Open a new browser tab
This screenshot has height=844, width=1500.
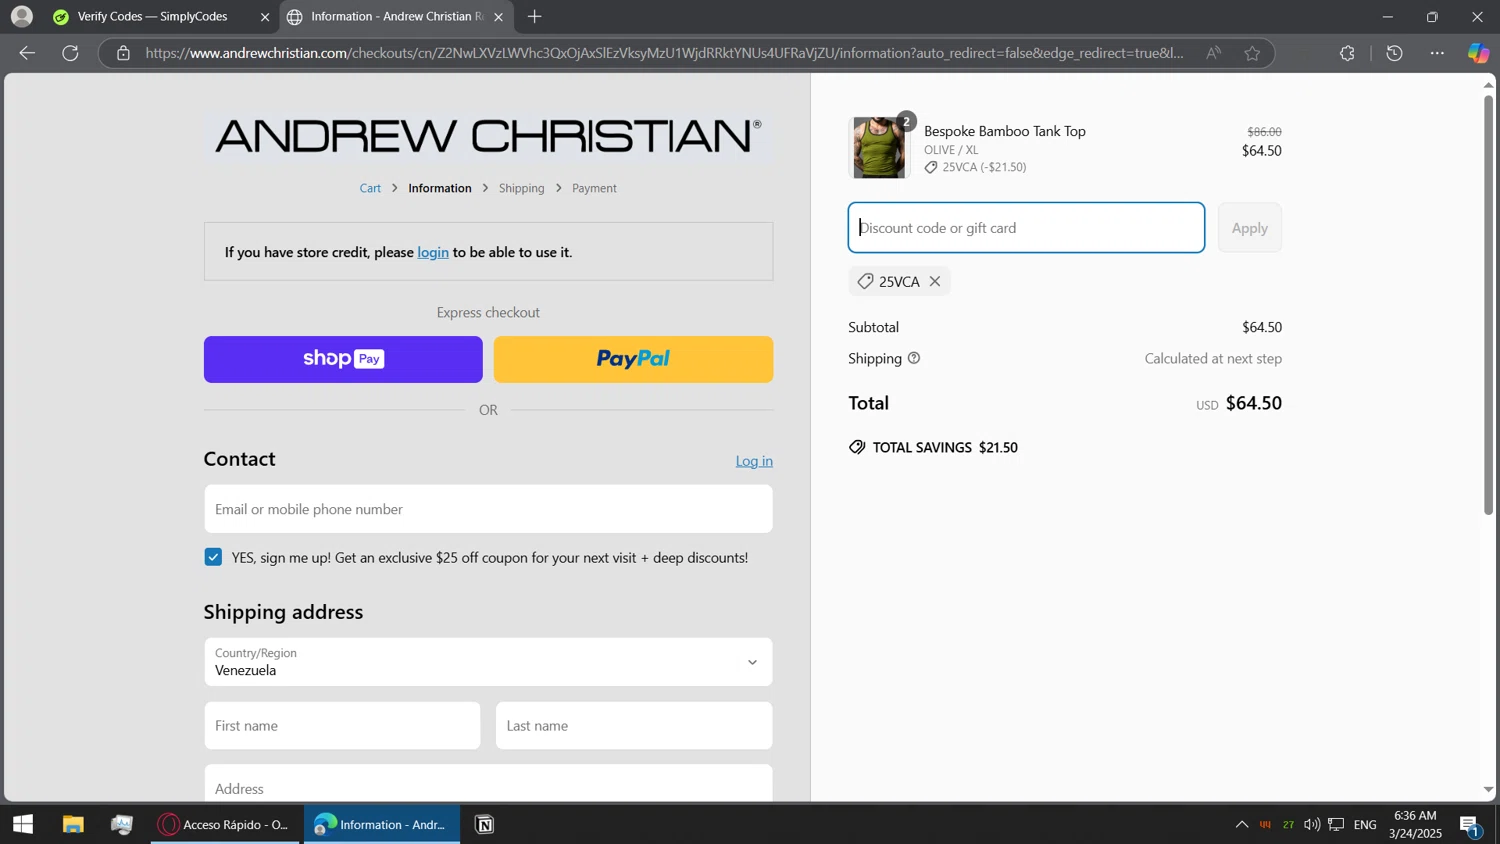click(x=535, y=17)
